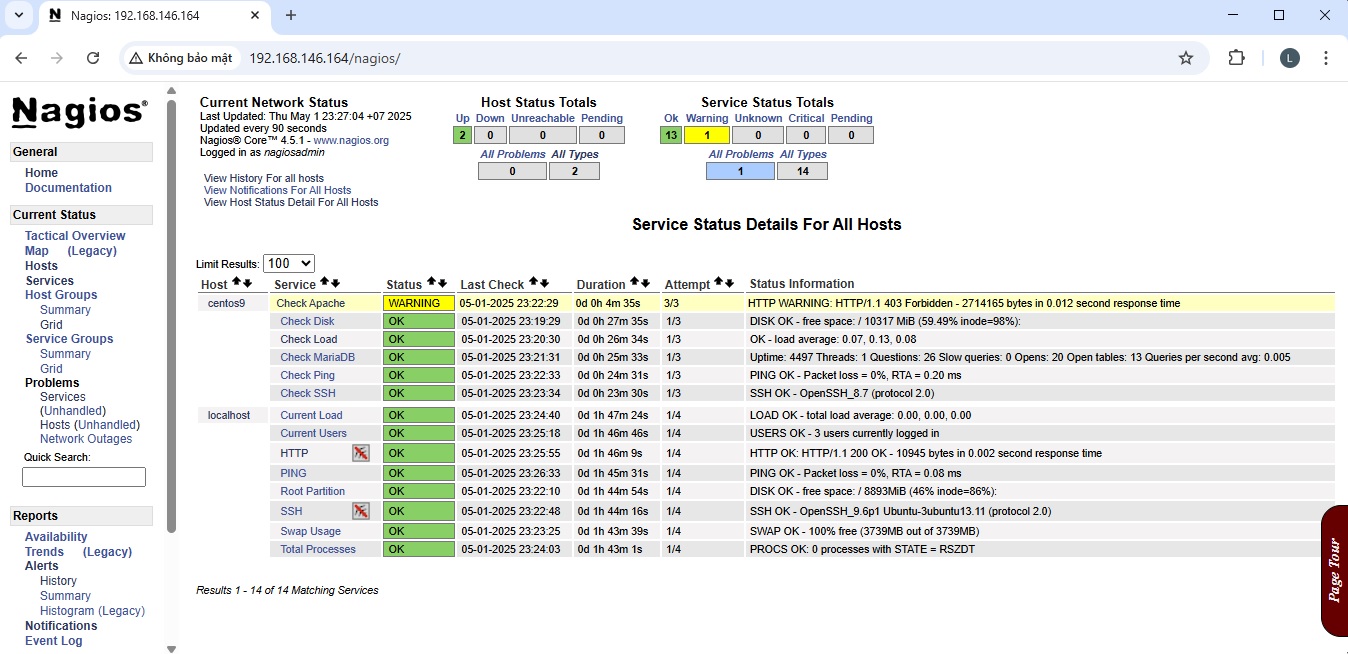Click the descending sort arrow beside Status
Image resolution: width=1348 pixels, height=654 pixels.
tap(442, 284)
